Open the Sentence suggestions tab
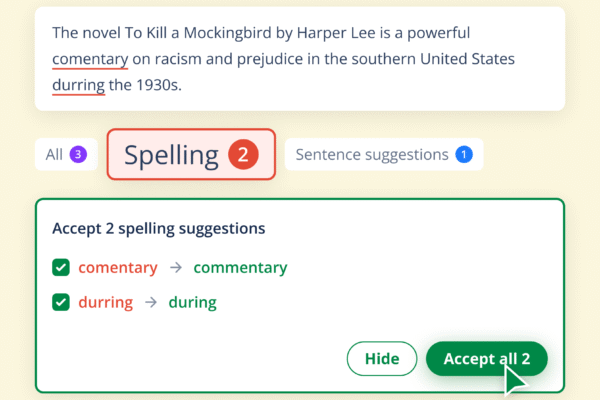 384,155
